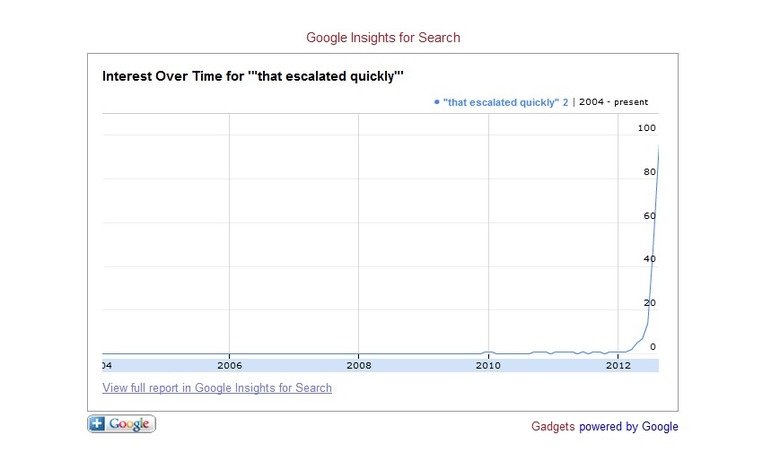Viewport: 780px width, 461px height.
Task: Click the "powered by Google" footer text
Action: 629,427
